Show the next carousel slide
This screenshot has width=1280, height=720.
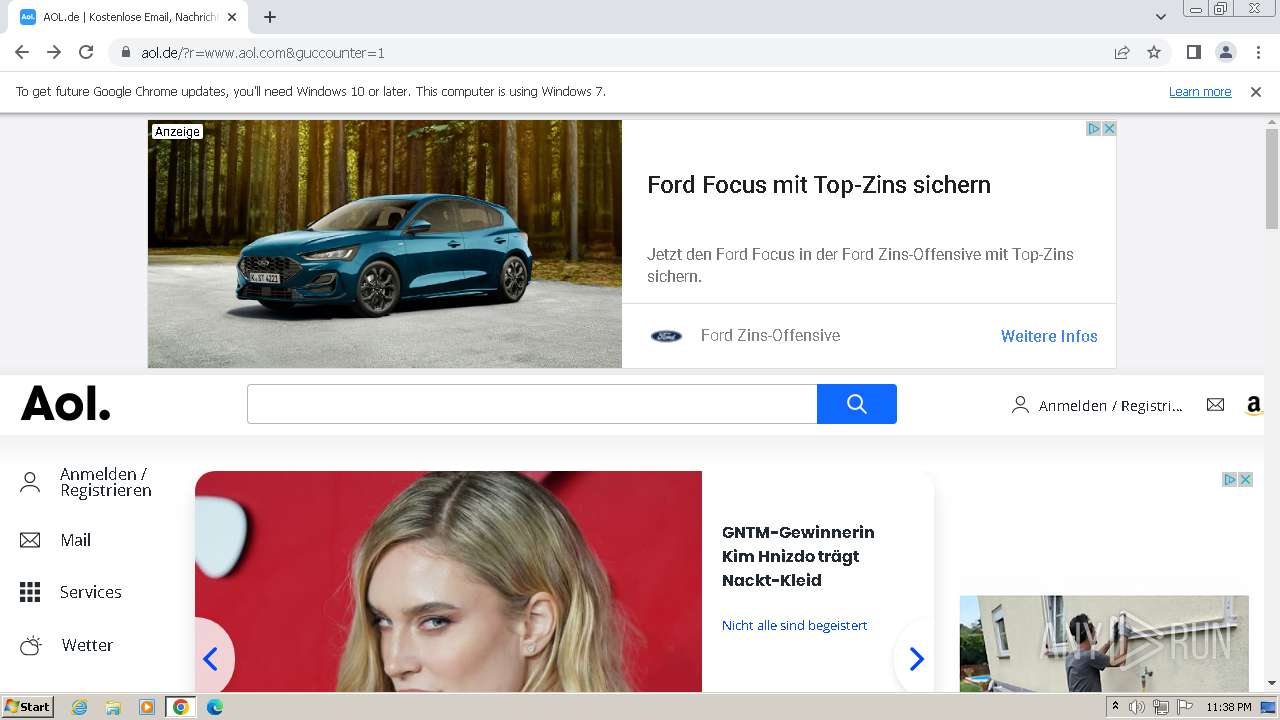pos(916,659)
